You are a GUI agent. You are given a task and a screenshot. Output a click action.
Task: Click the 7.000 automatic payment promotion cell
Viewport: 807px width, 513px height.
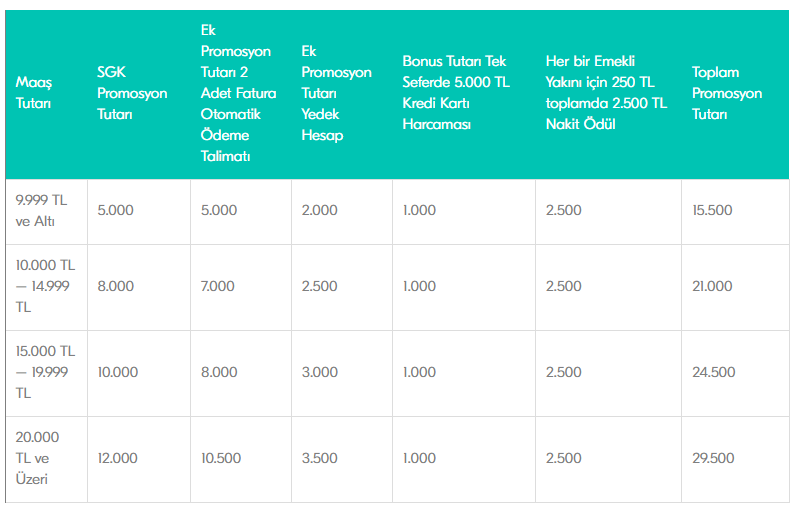pyautogui.click(x=218, y=286)
